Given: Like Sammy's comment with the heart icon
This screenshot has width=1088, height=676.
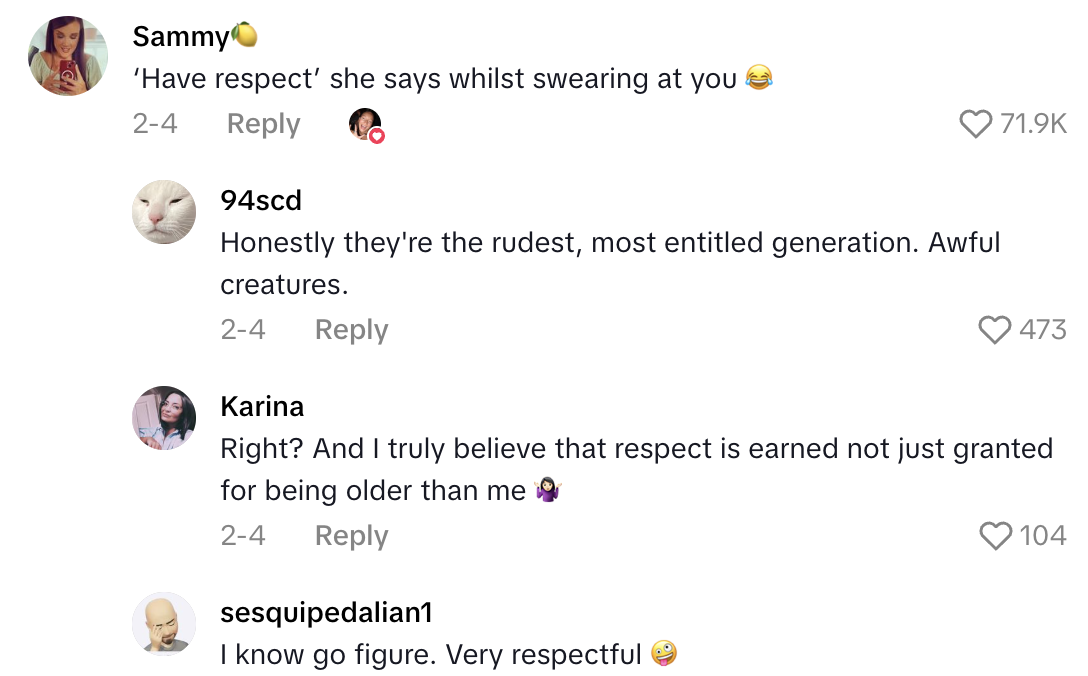Looking at the screenshot, I should tap(975, 124).
